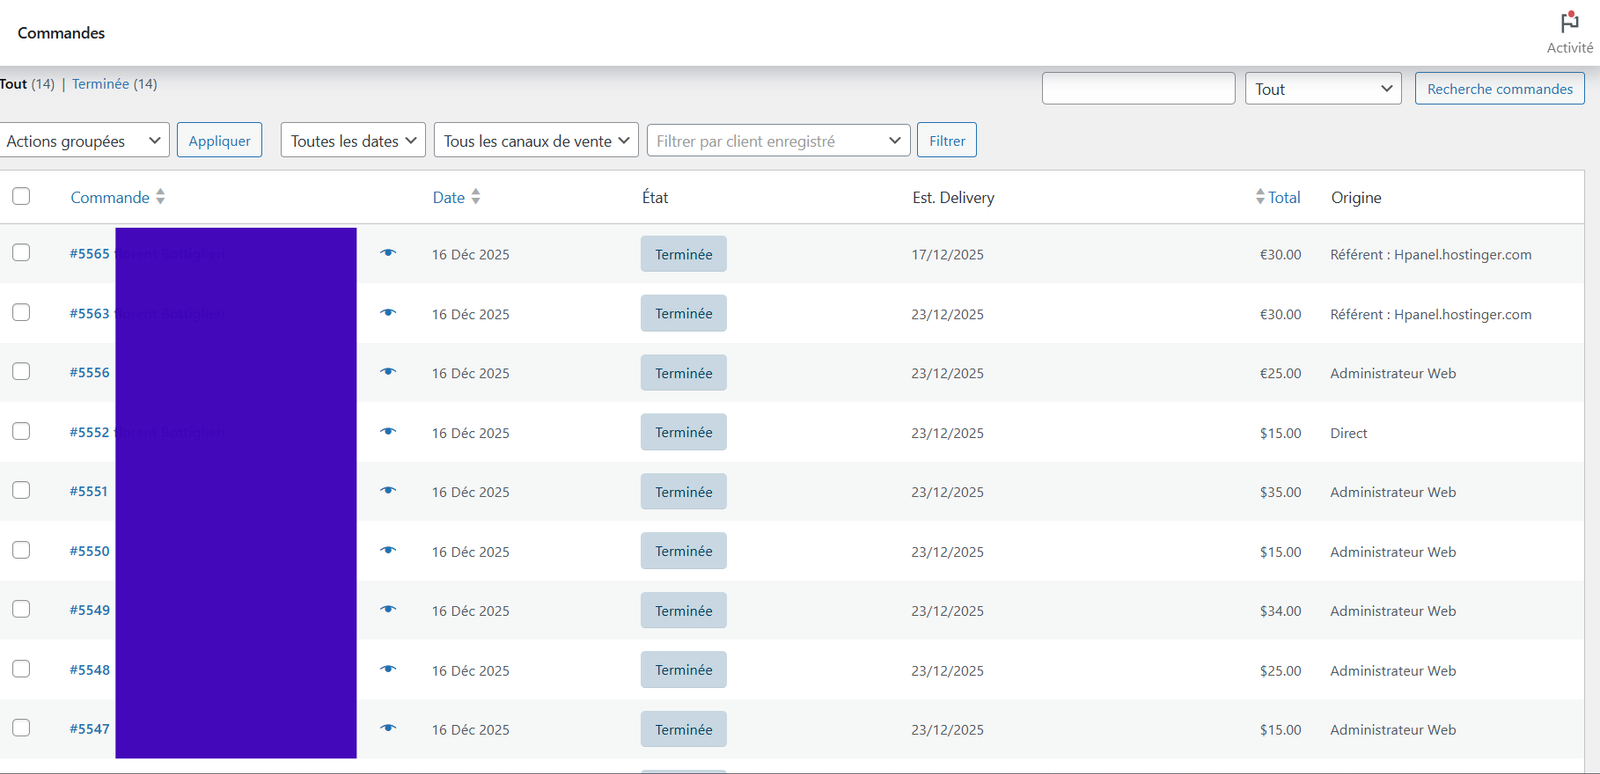
Task: Check the box for order #5552
Action: click(x=21, y=431)
